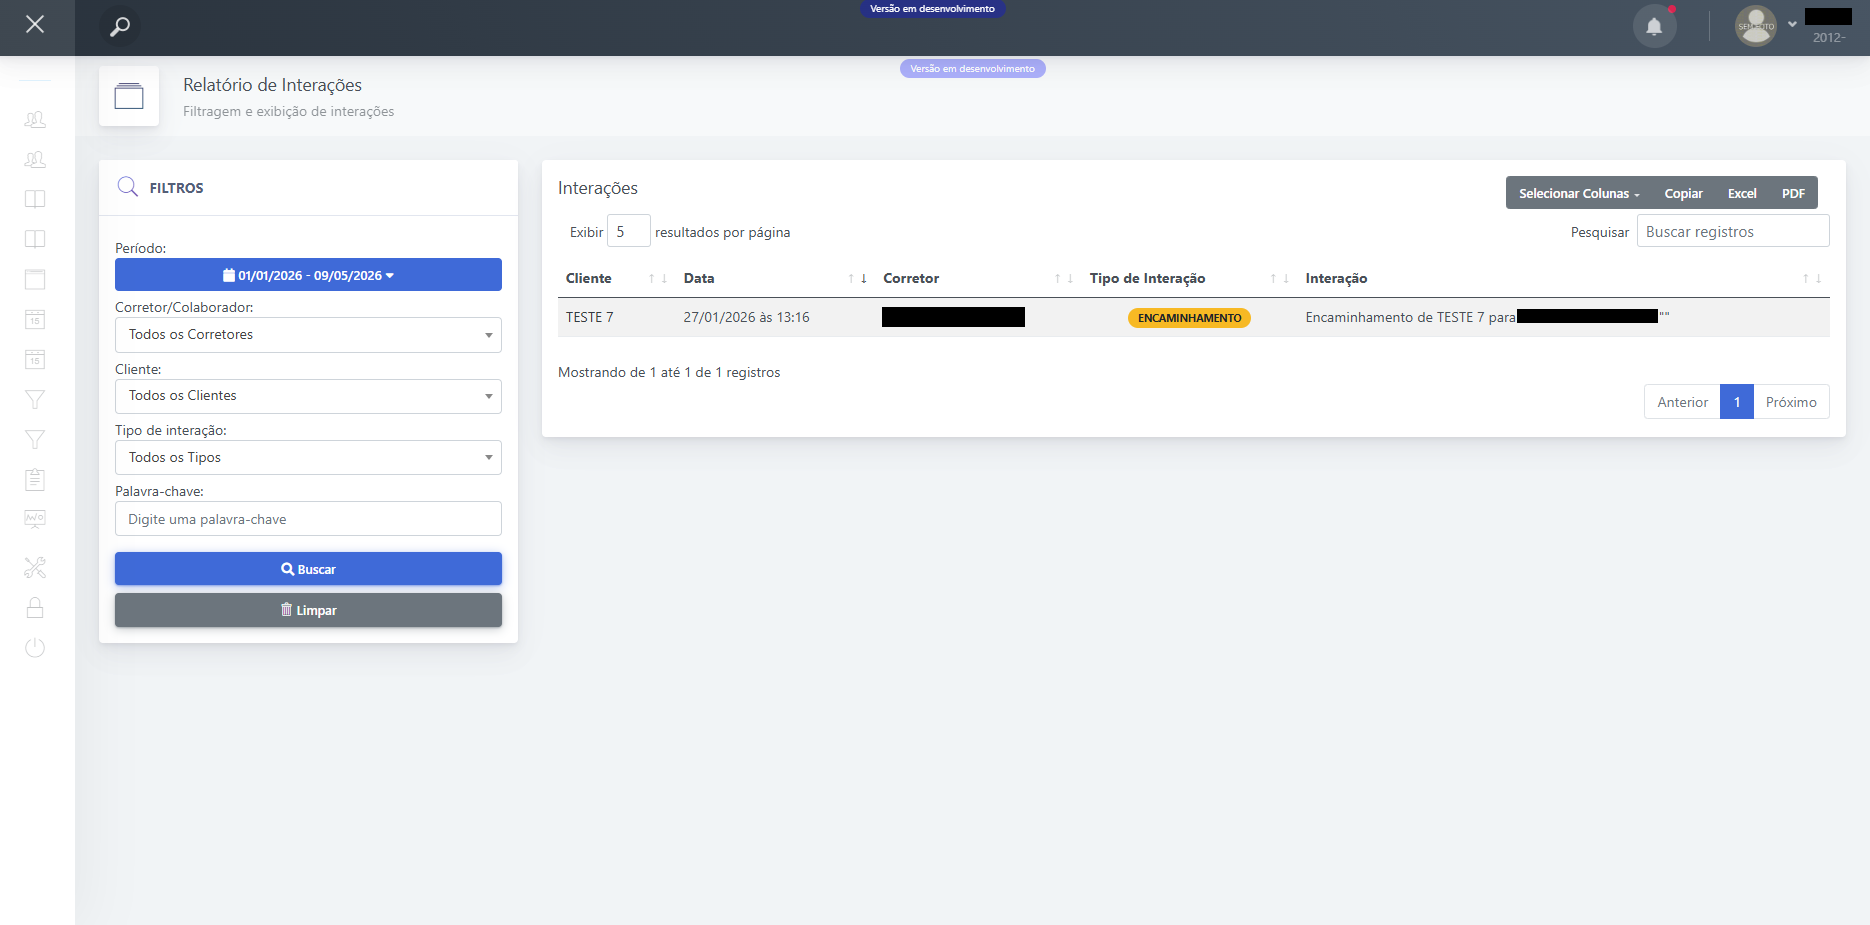Click the magnifier search icon in top bar
Screen dimensions: 1870x925
tap(120, 27)
